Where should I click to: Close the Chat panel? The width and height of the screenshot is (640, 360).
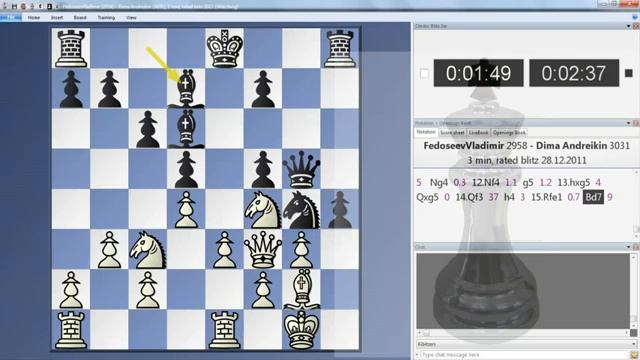636,247
